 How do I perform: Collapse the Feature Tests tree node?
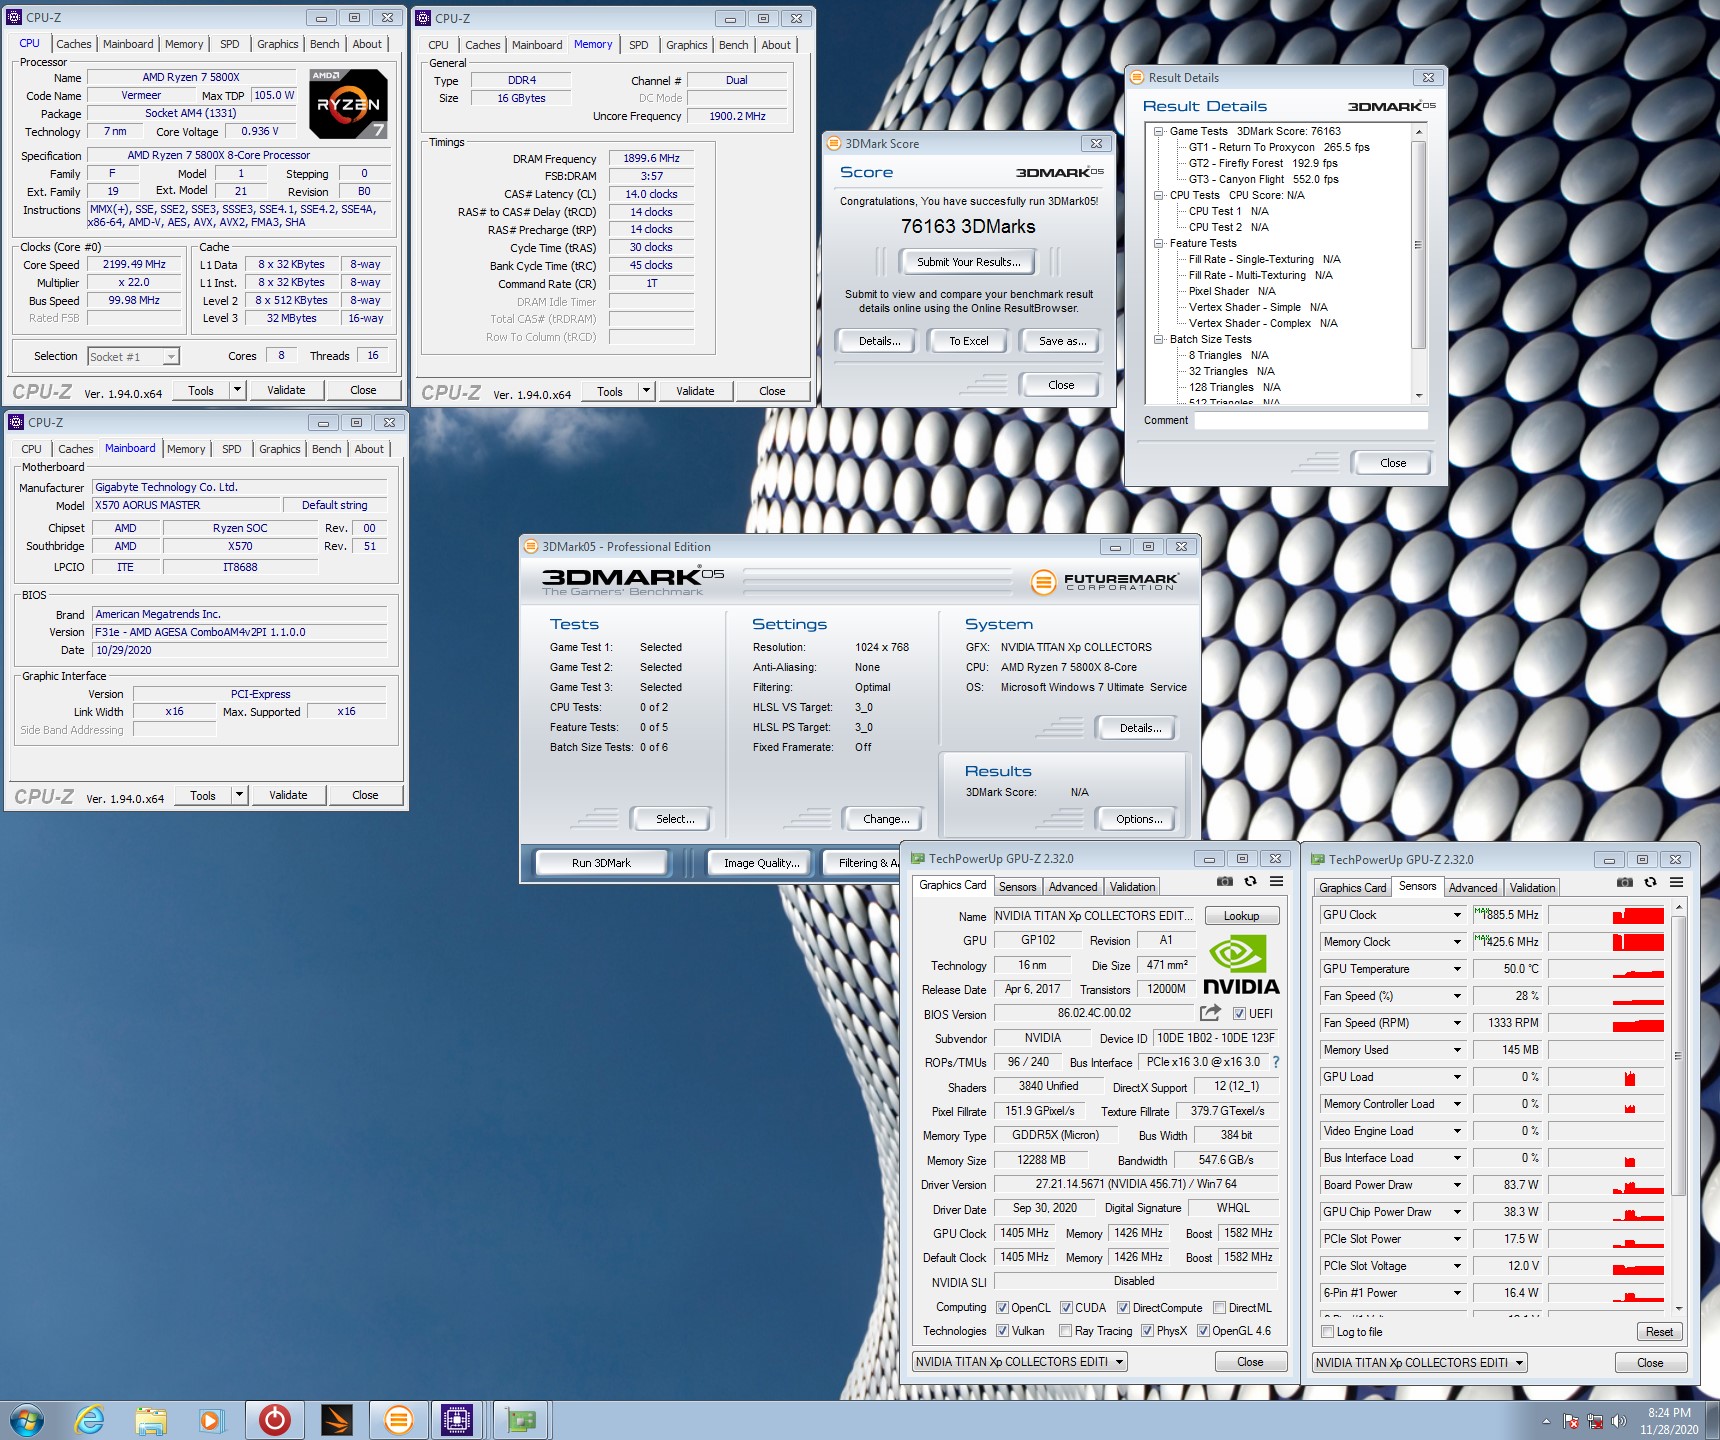(1158, 243)
